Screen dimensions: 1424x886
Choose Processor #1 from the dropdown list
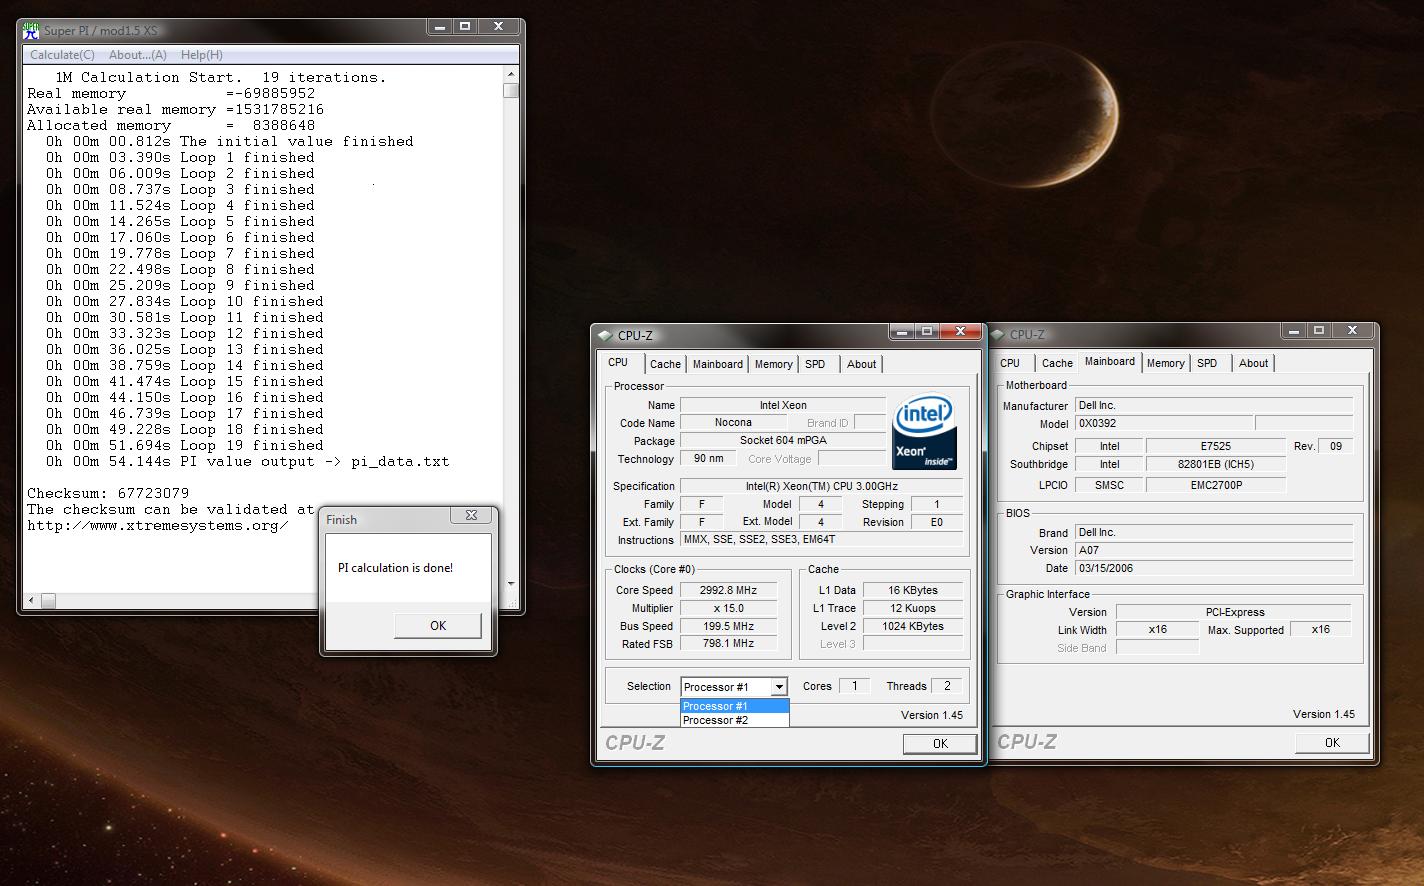tap(735, 706)
